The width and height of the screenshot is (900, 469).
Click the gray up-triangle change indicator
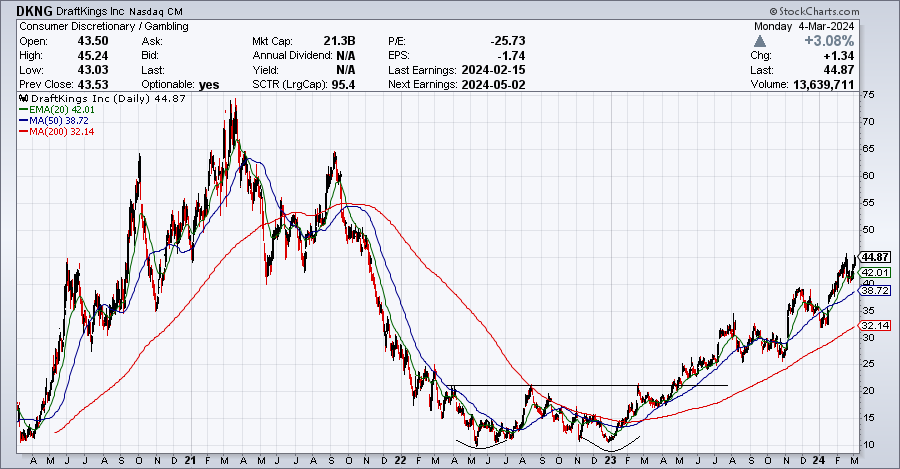(759, 41)
